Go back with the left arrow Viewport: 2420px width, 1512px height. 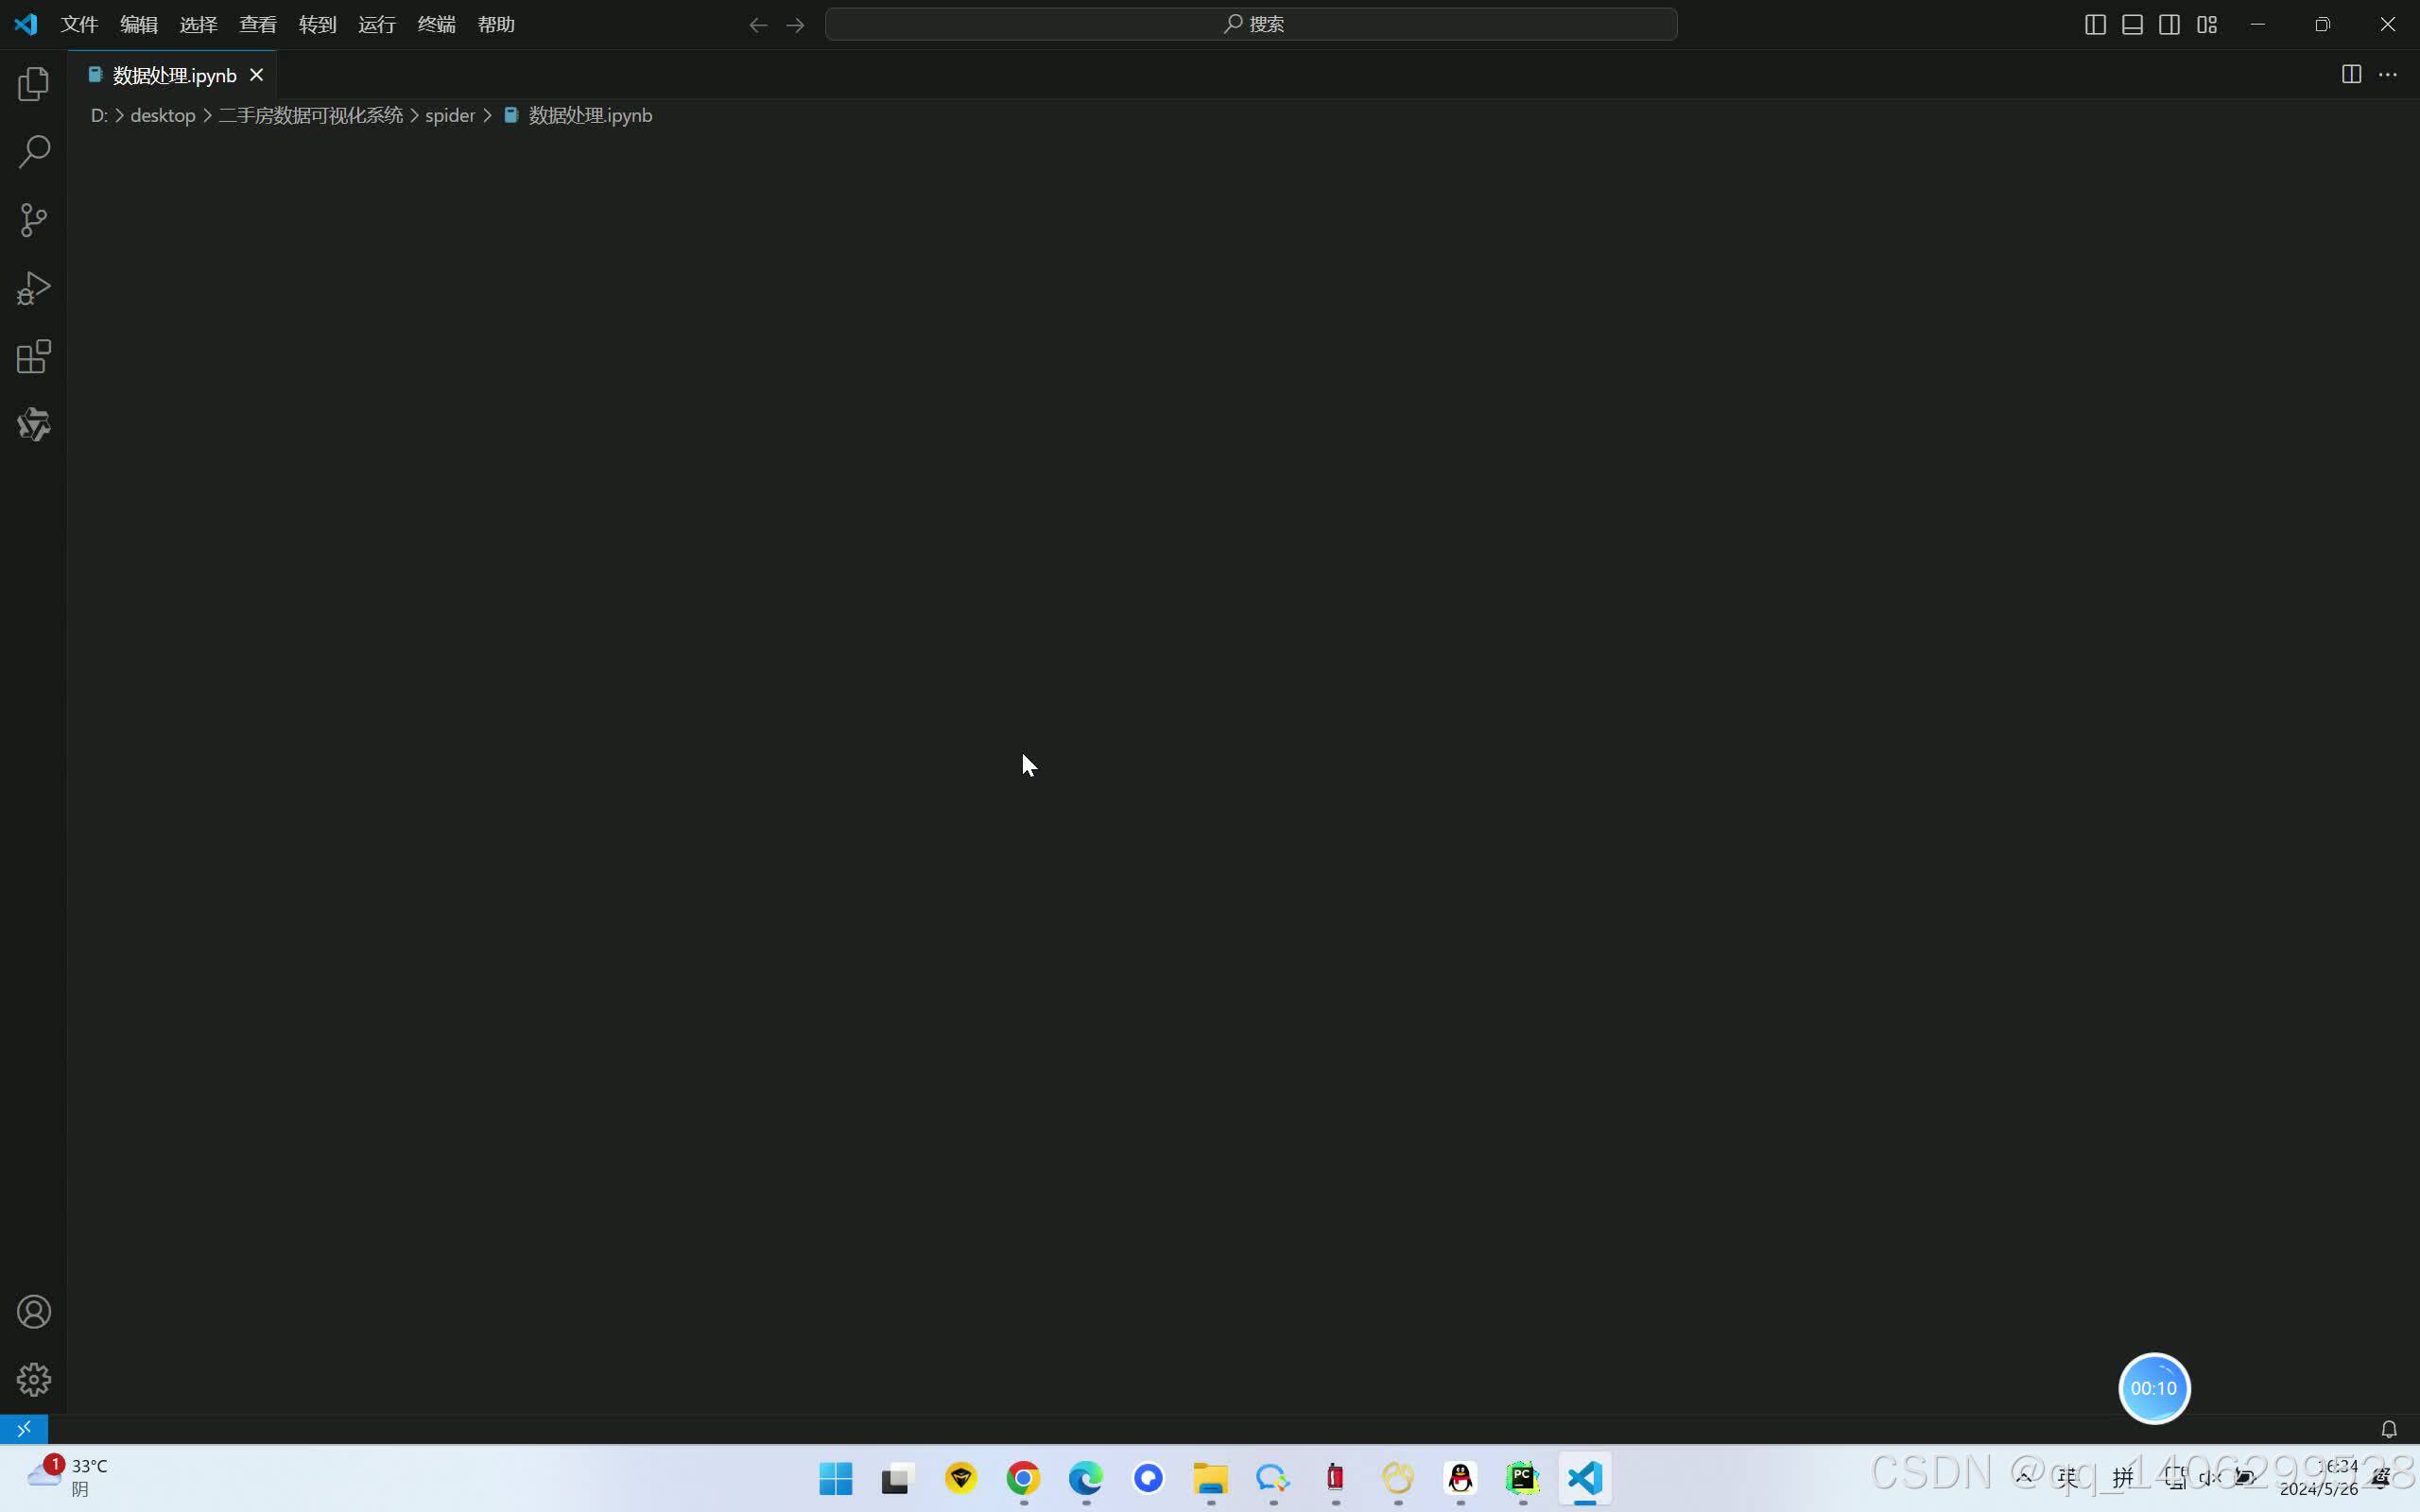[x=758, y=25]
